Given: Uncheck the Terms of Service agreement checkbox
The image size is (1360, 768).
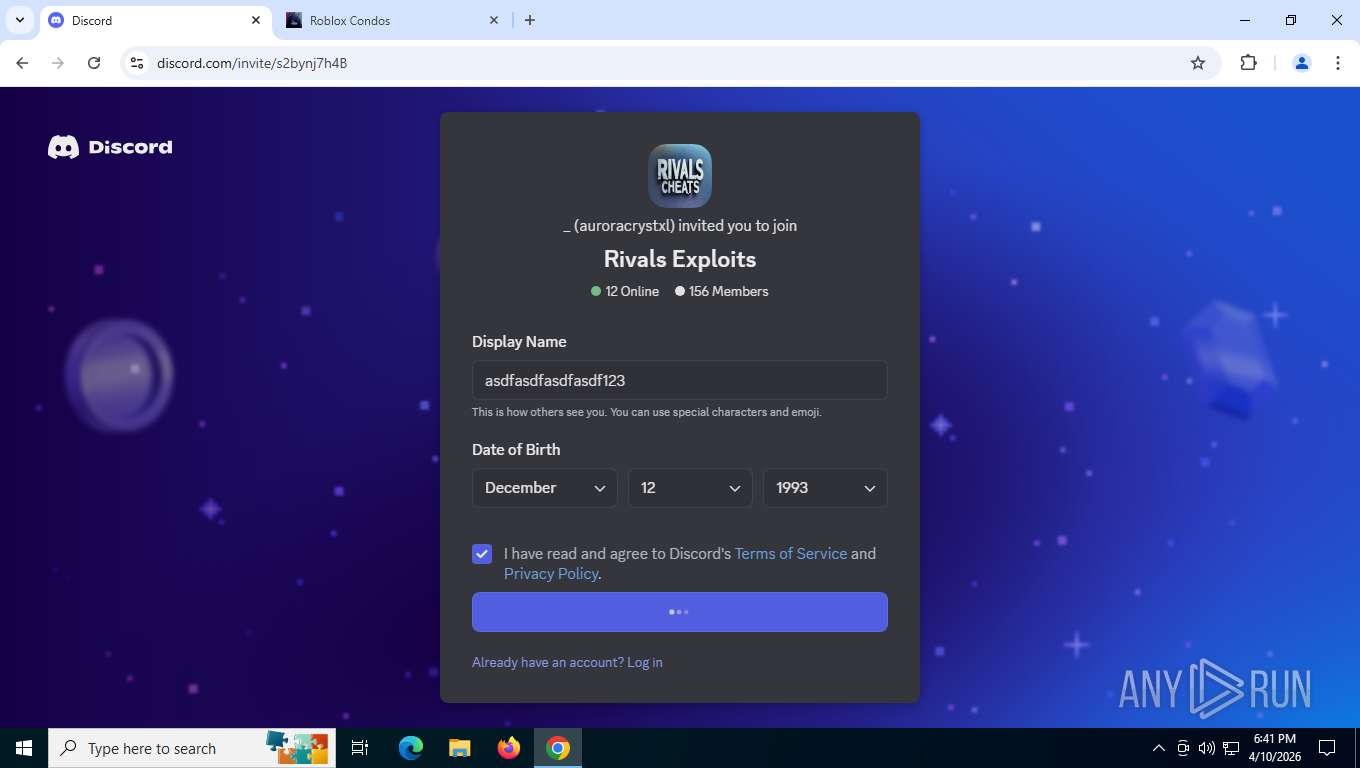Looking at the screenshot, I should [482, 554].
